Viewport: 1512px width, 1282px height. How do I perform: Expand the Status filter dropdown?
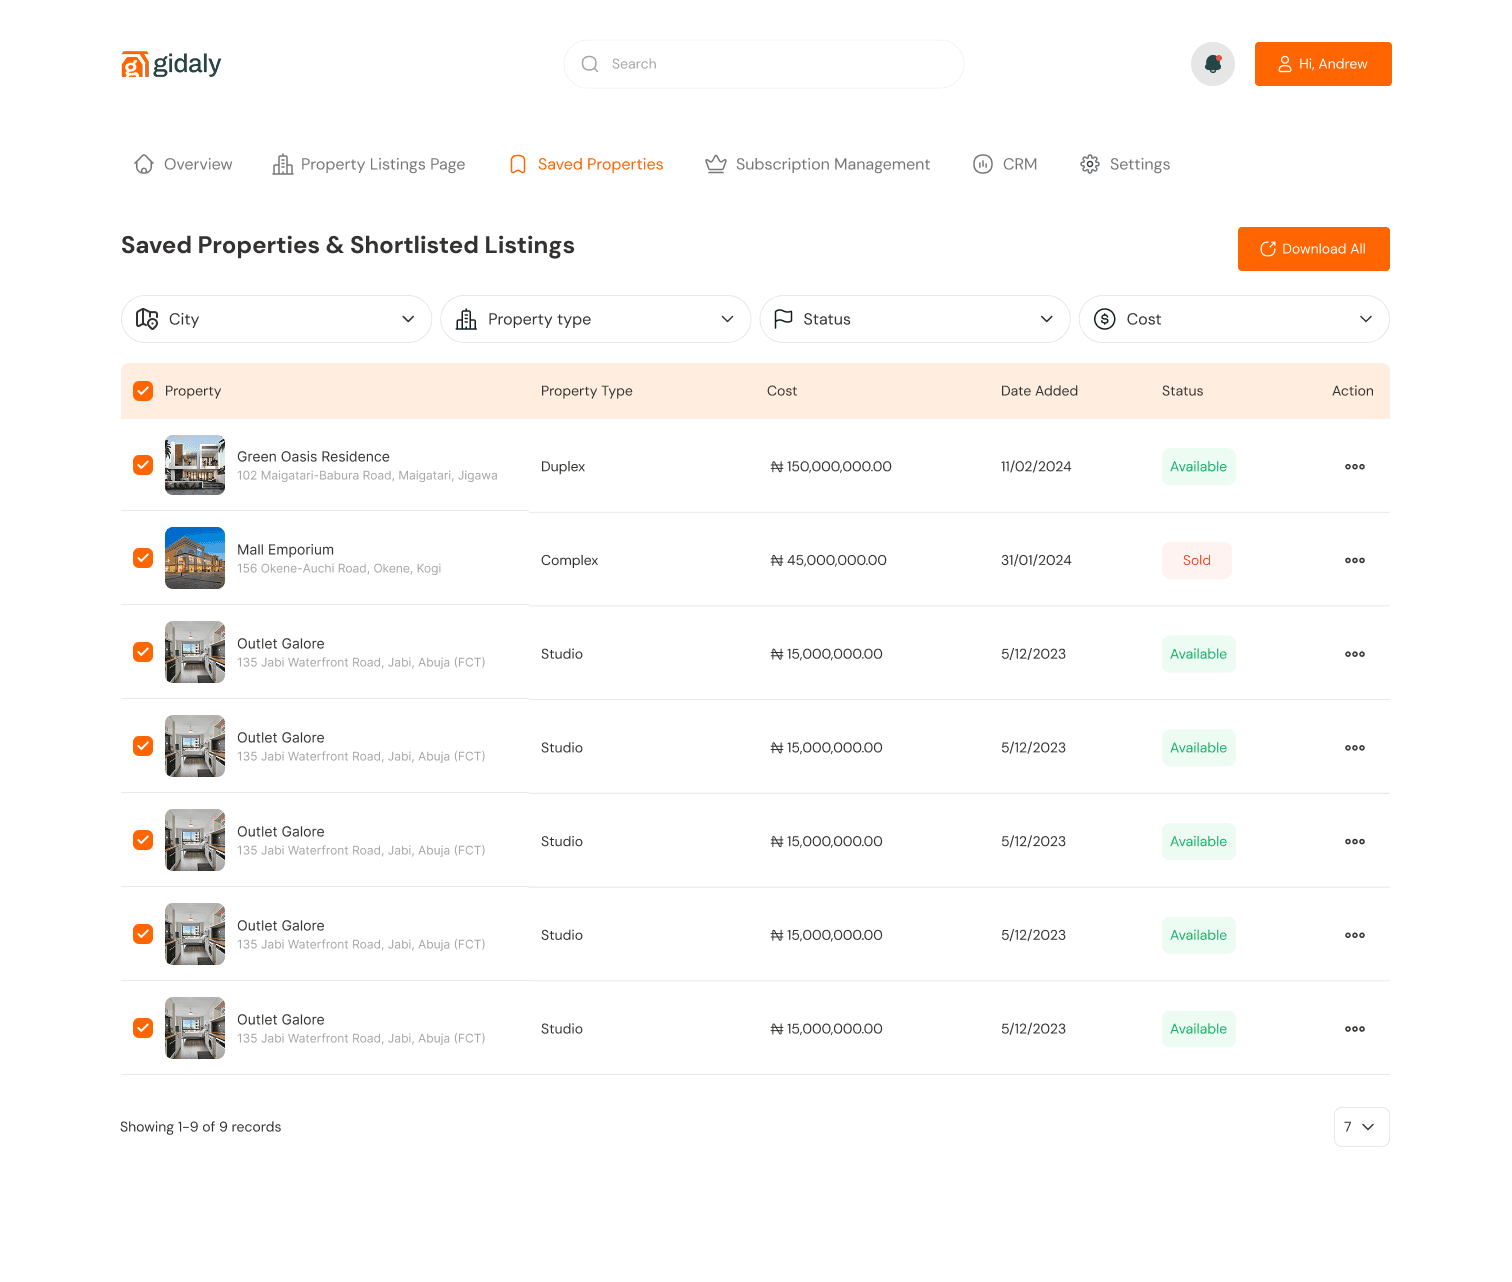click(915, 319)
